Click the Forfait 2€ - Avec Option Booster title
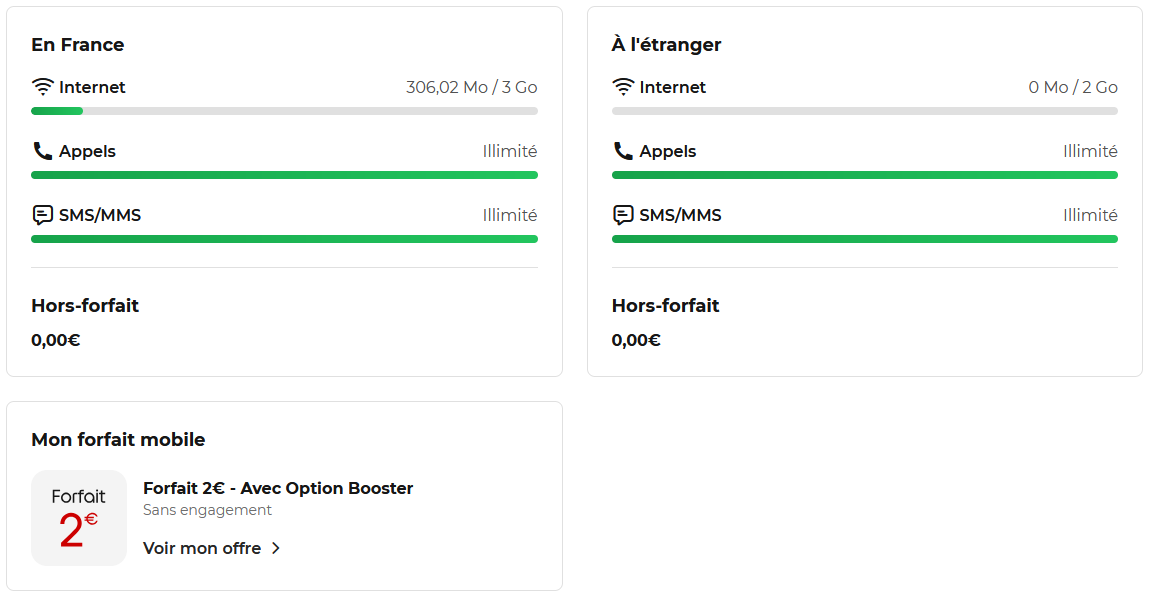This screenshot has height=597, width=1149. pos(278,488)
